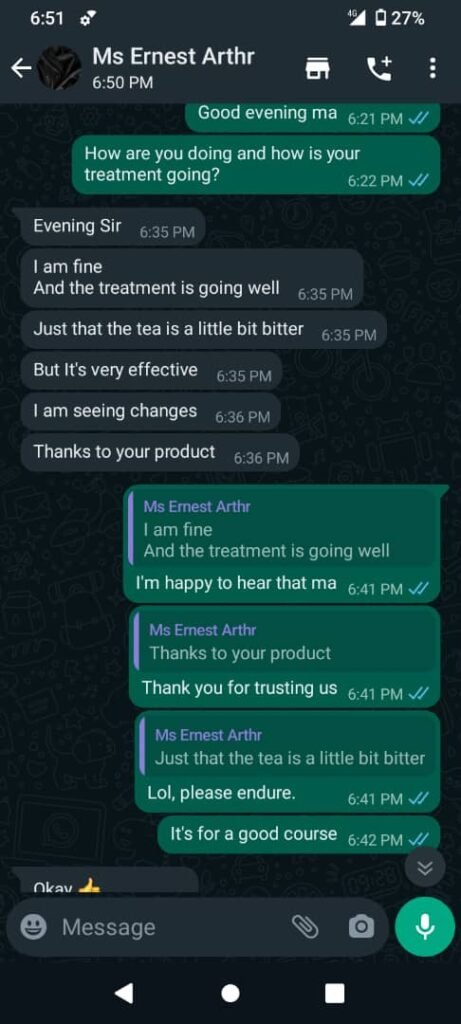Tap quoted 'Just that the tea is a little bit bitter'
Image resolution: width=461 pixels, height=1024 pixels.
point(287,746)
